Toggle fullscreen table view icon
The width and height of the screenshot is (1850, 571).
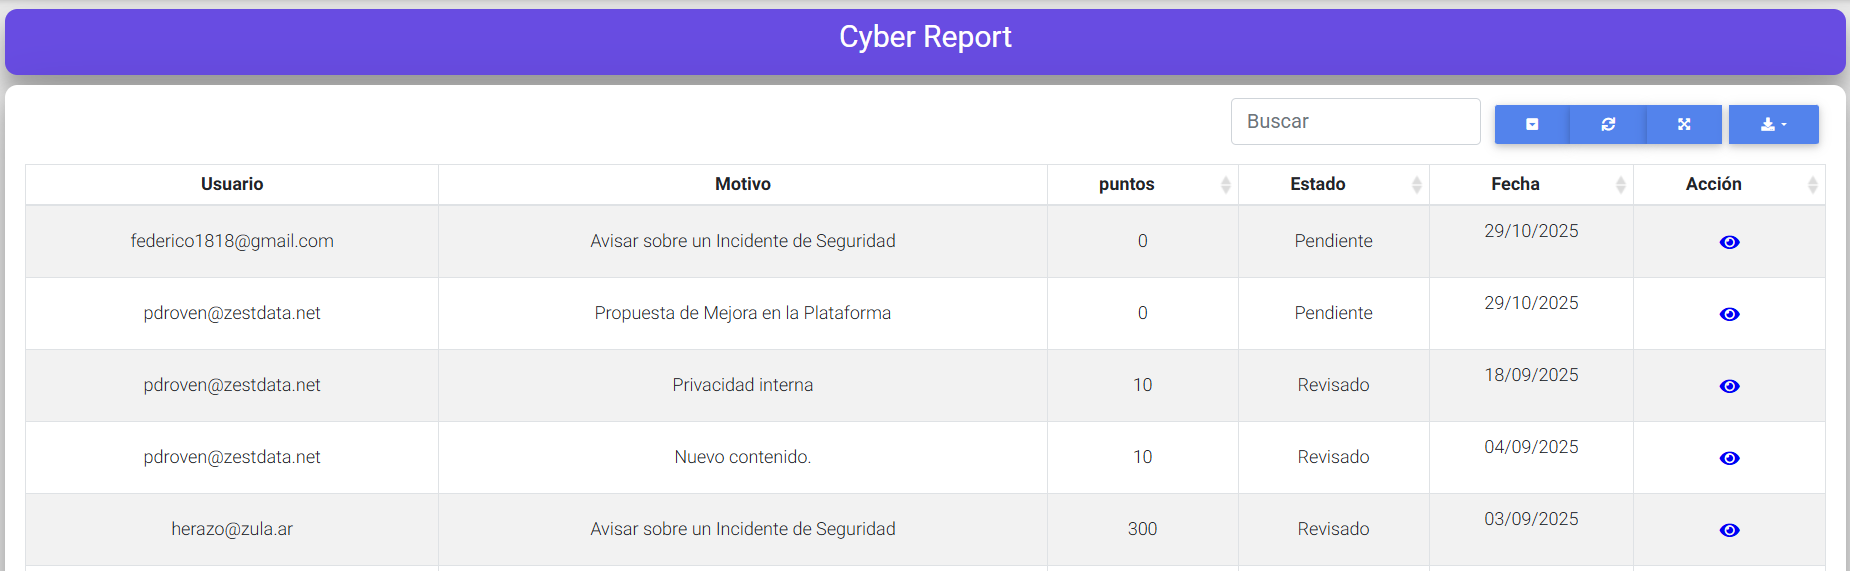[x=1684, y=124]
